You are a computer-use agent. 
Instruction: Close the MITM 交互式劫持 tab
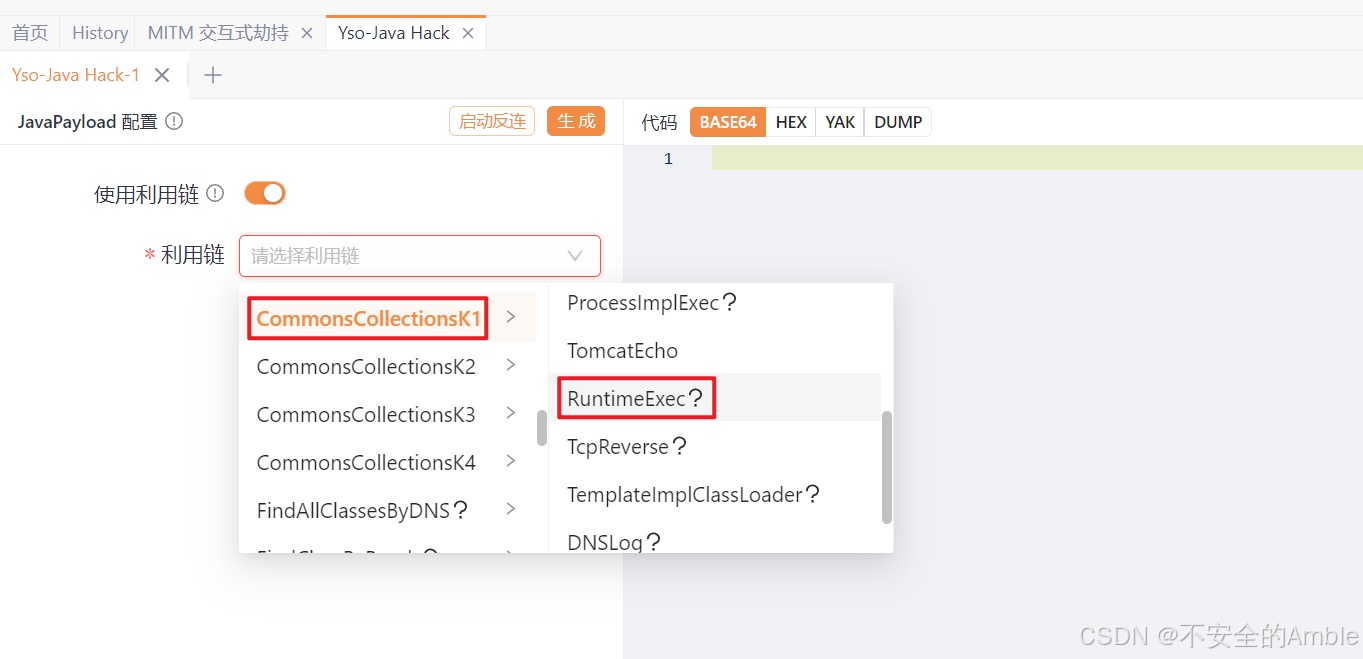click(x=307, y=33)
